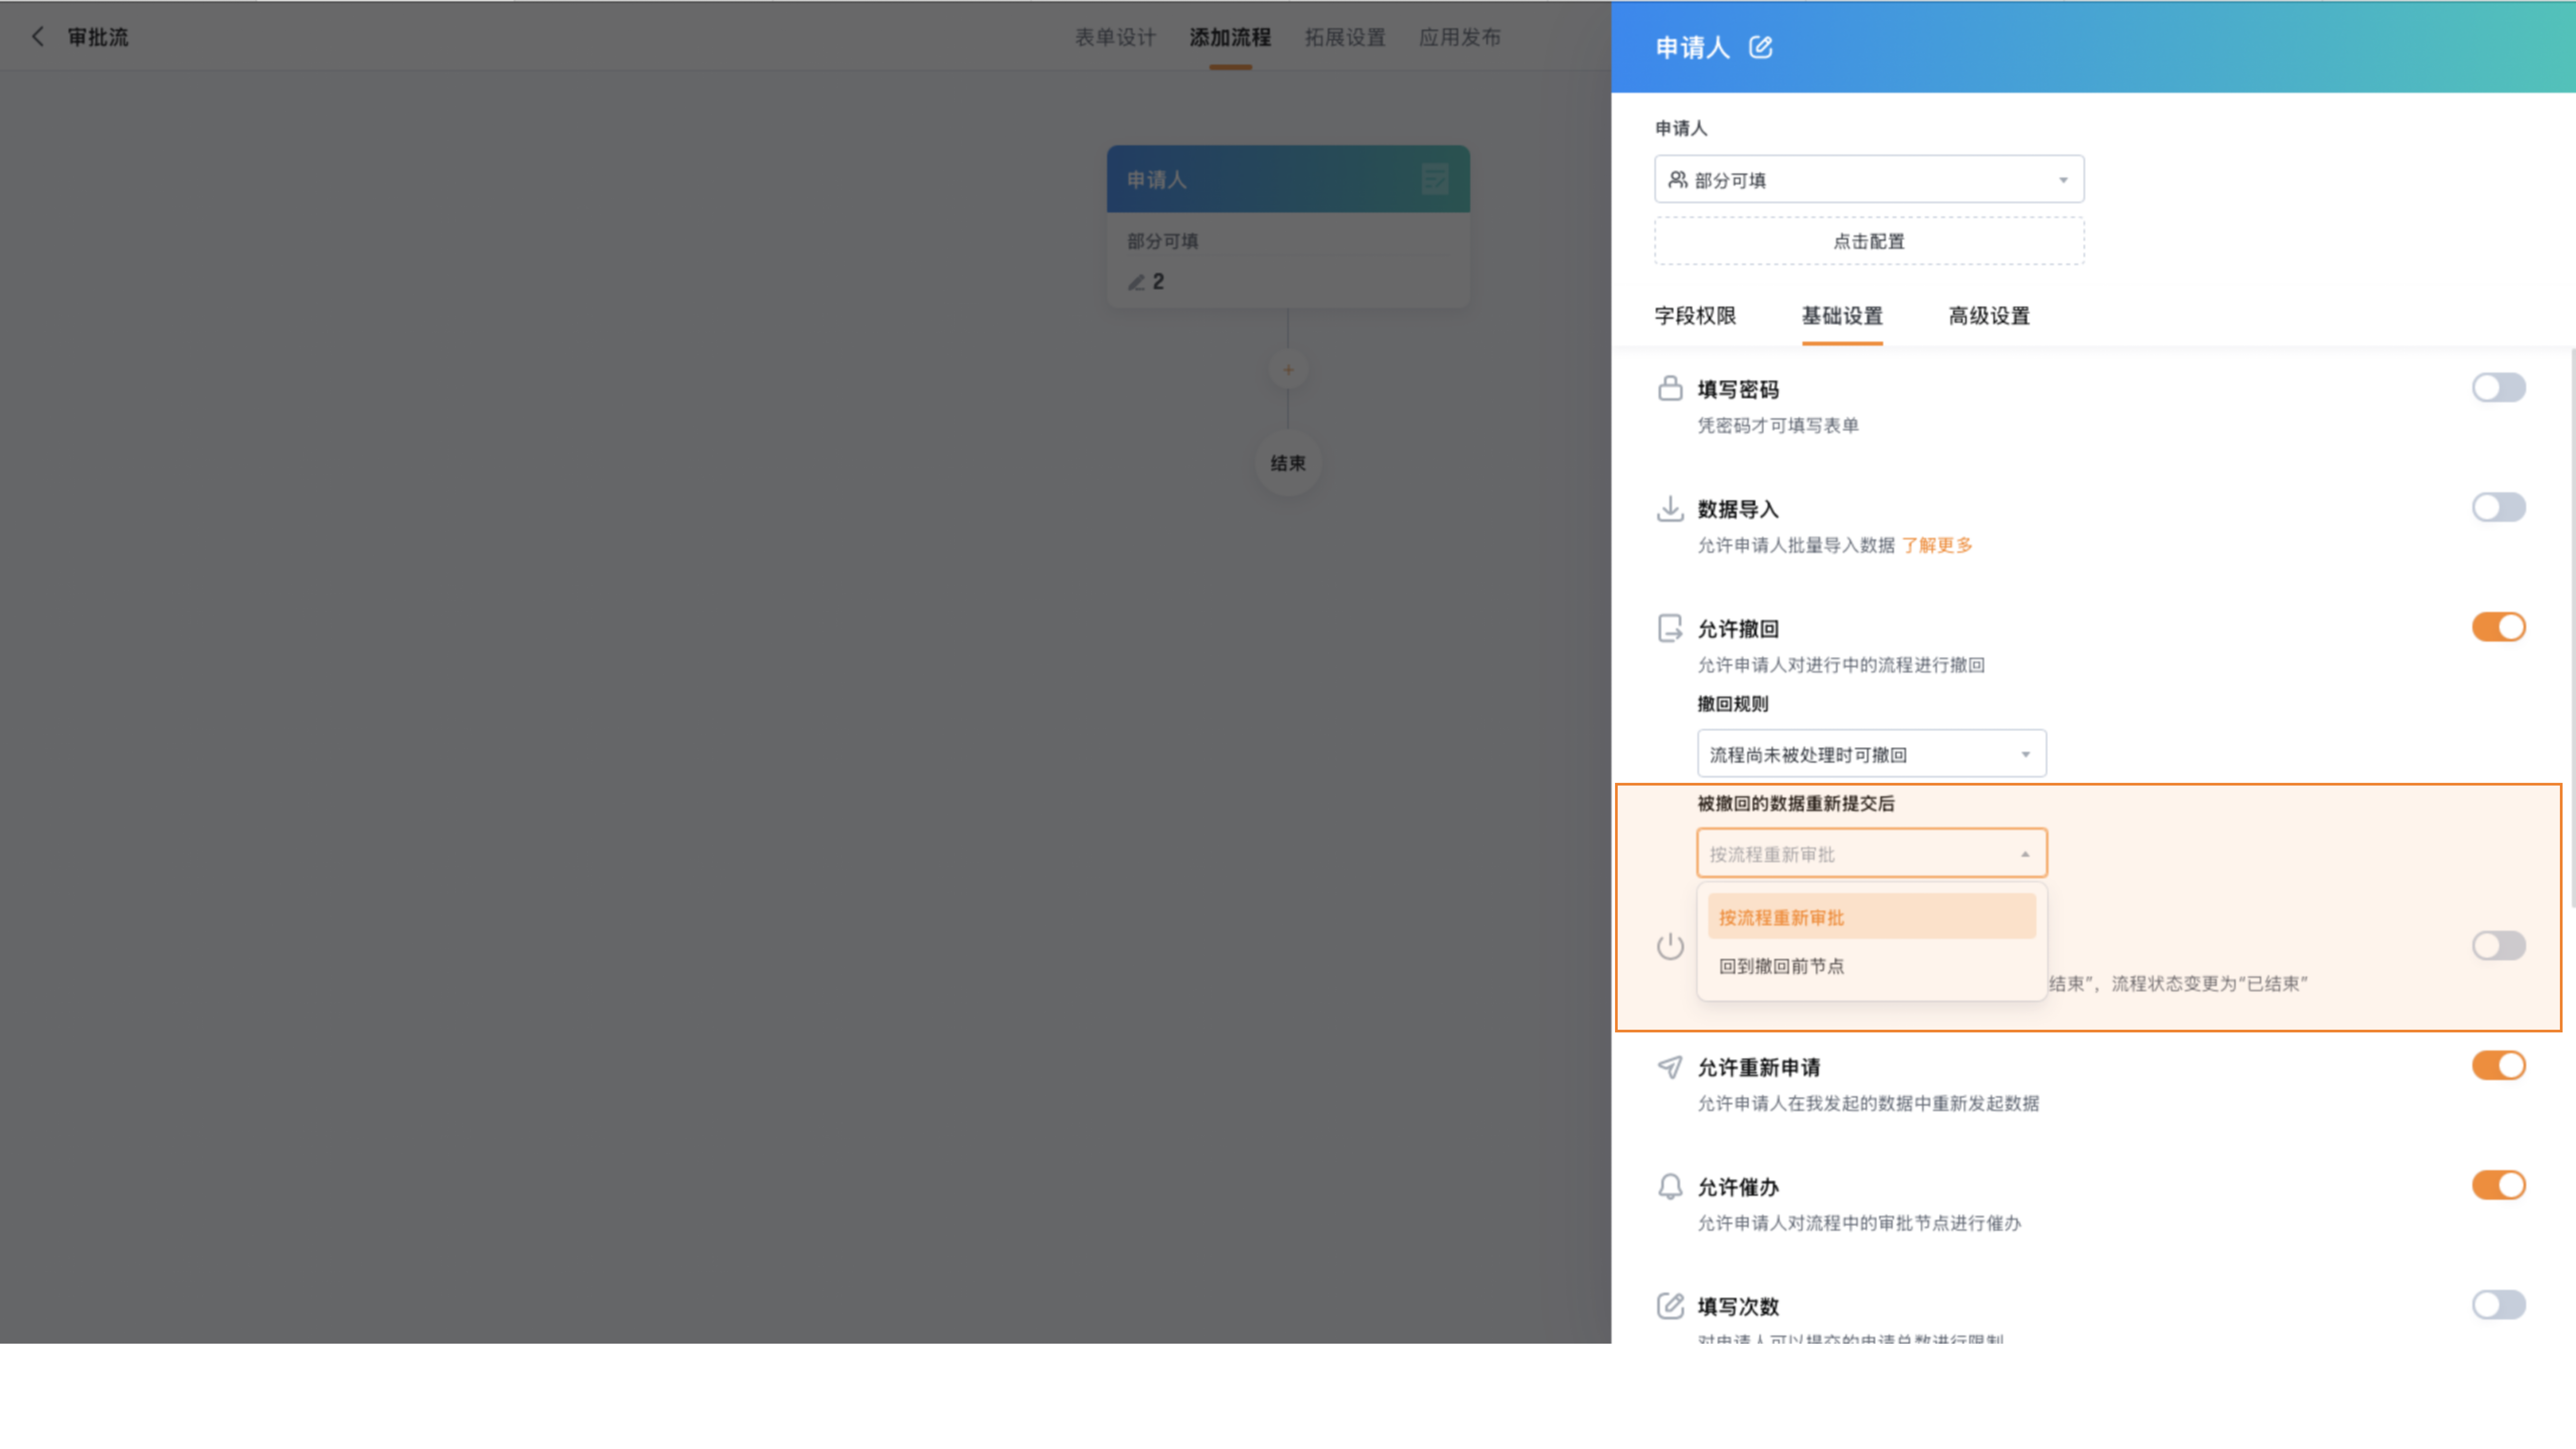Click the 点击配置 dashed button
The height and width of the screenshot is (1449, 2576).
click(1869, 241)
